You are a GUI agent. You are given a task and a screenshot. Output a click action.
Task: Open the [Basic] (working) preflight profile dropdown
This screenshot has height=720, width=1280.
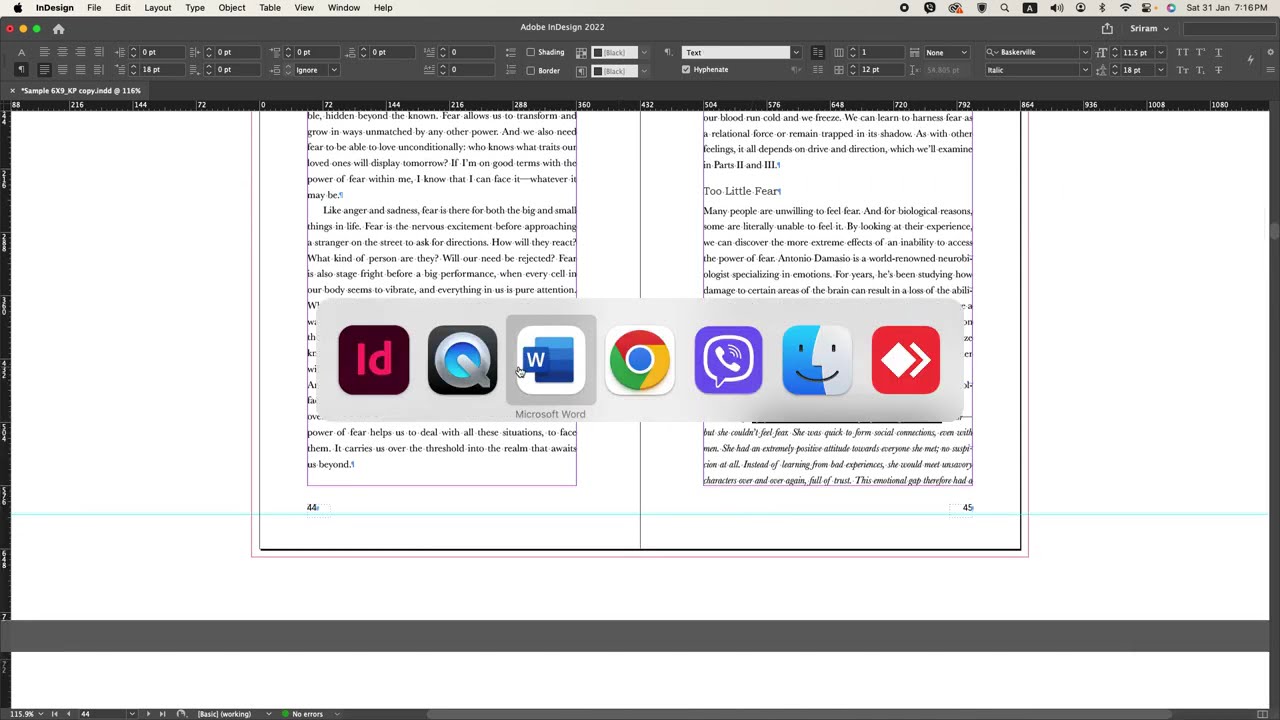(268, 714)
